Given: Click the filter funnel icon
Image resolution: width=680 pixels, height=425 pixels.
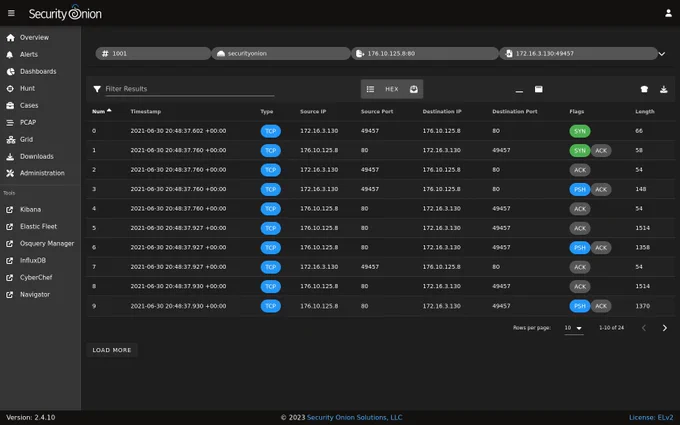Looking at the screenshot, I should [x=97, y=89].
